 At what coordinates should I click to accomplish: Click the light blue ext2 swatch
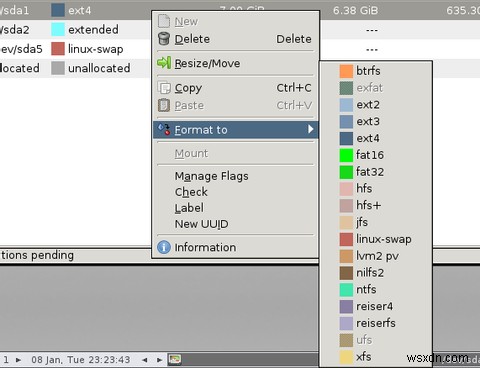(346, 105)
